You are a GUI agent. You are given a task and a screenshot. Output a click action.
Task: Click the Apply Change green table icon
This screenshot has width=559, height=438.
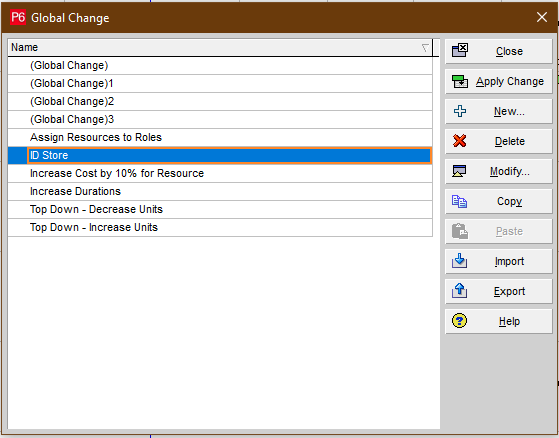460,81
